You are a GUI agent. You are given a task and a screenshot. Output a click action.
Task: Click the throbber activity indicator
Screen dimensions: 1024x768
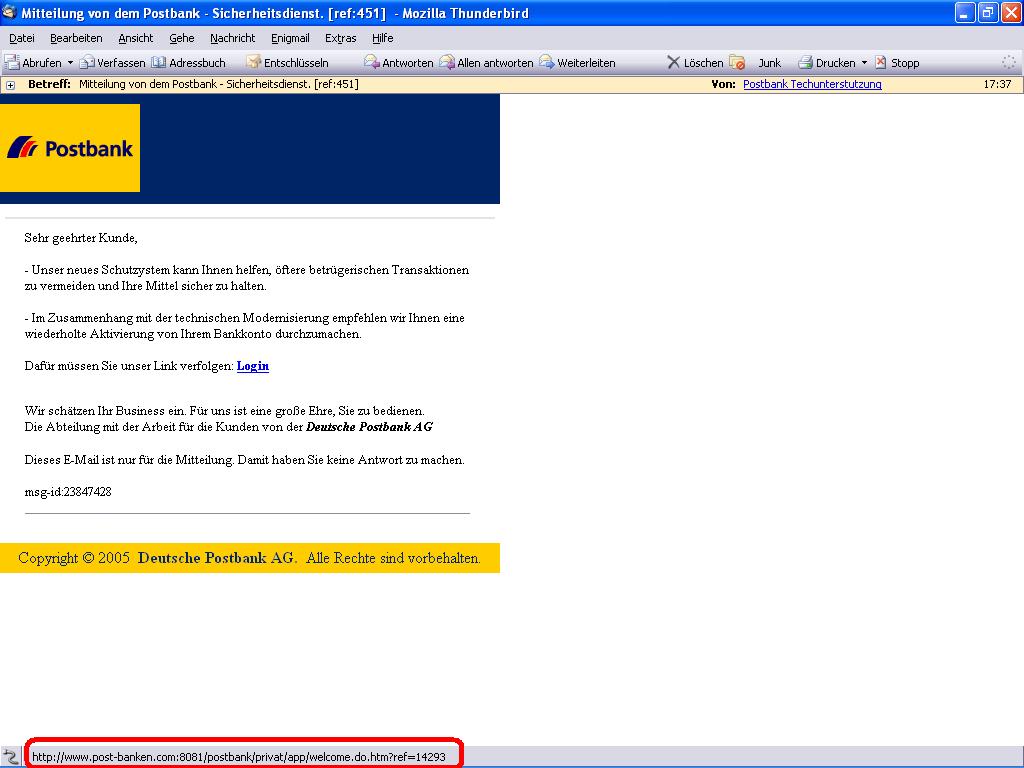click(1009, 63)
